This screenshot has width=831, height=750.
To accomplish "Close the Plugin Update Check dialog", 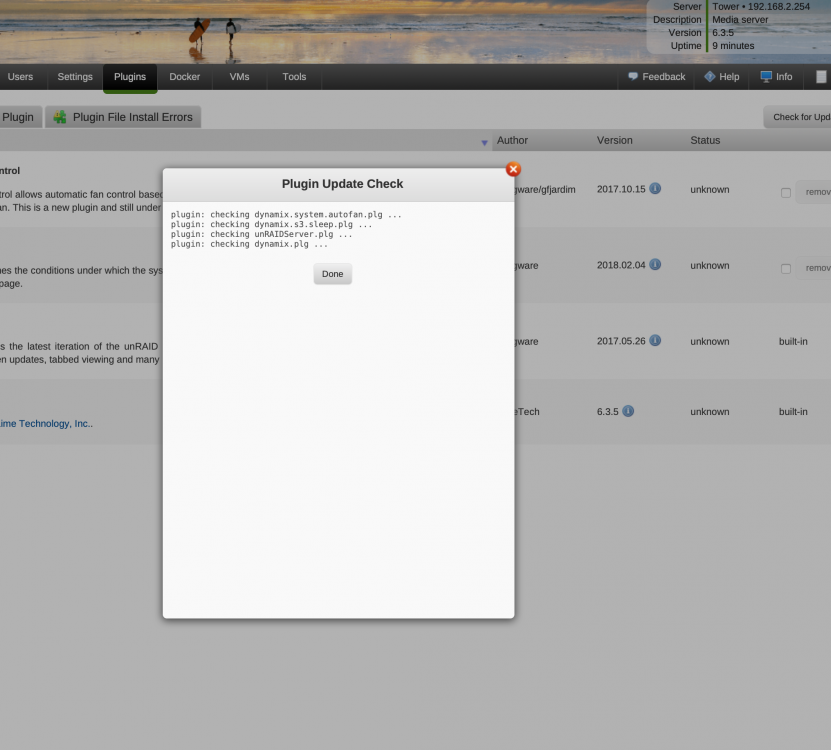I will point(512,169).
